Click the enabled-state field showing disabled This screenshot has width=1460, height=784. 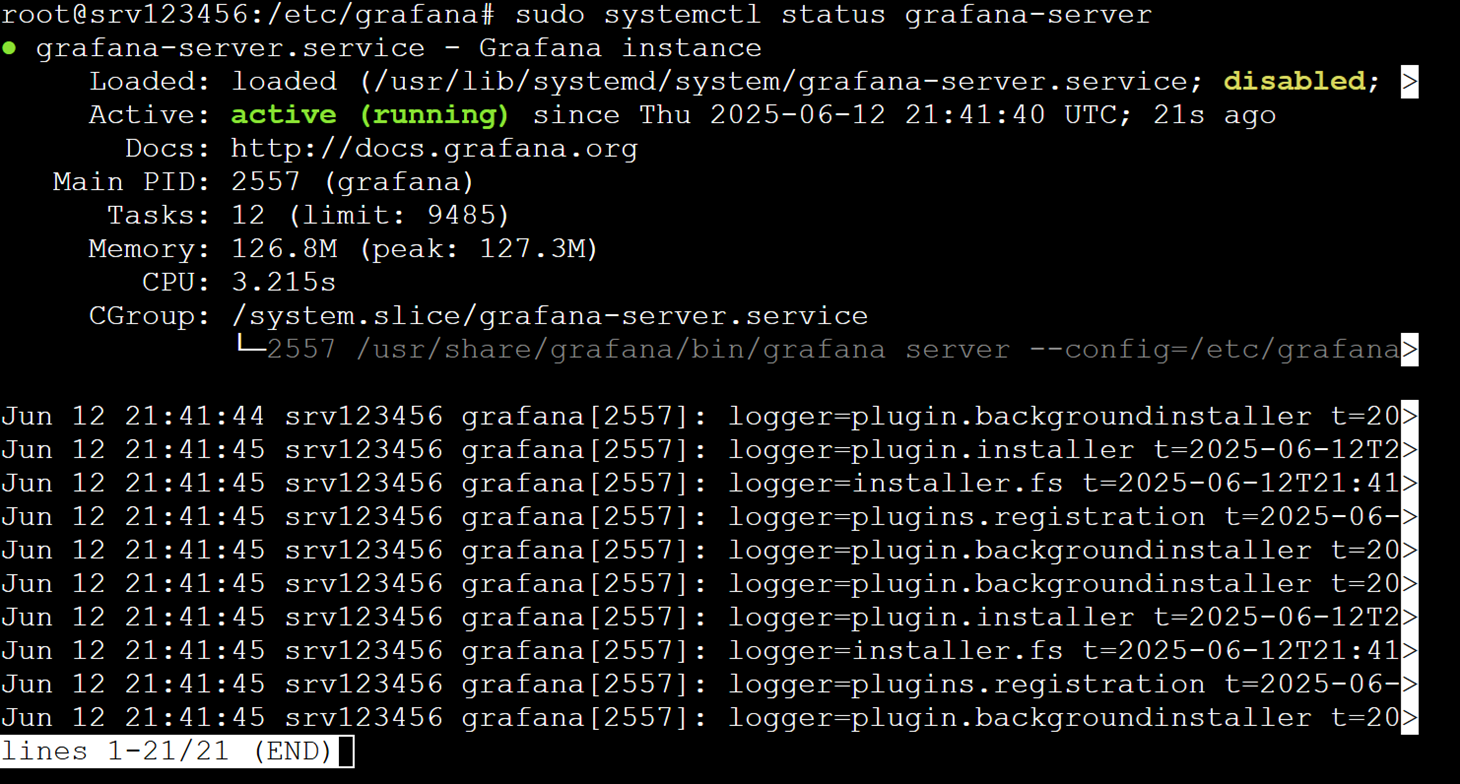[1295, 81]
